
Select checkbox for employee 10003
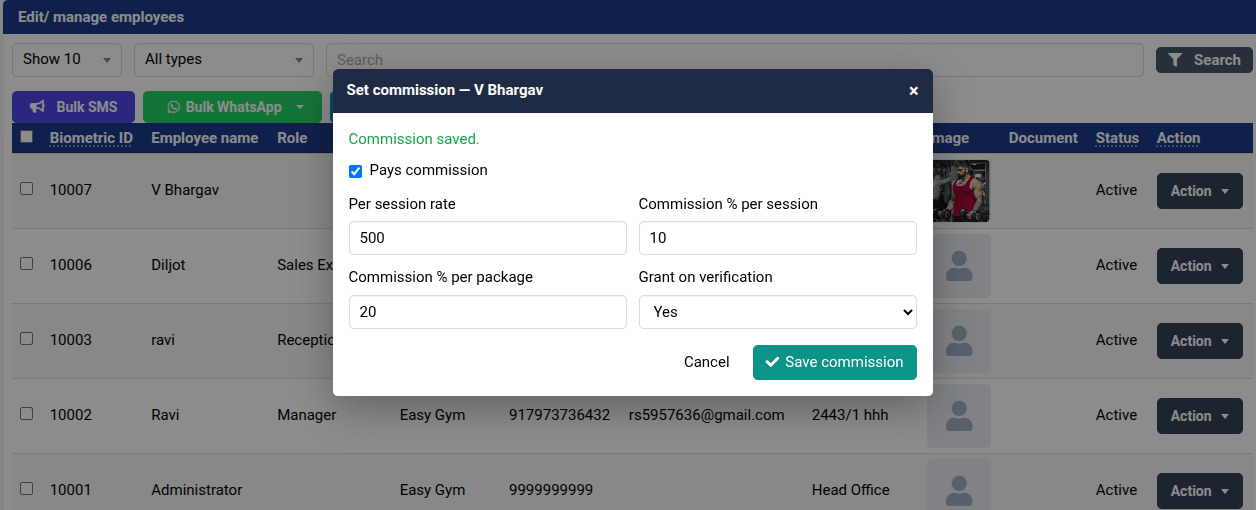[27, 338]
